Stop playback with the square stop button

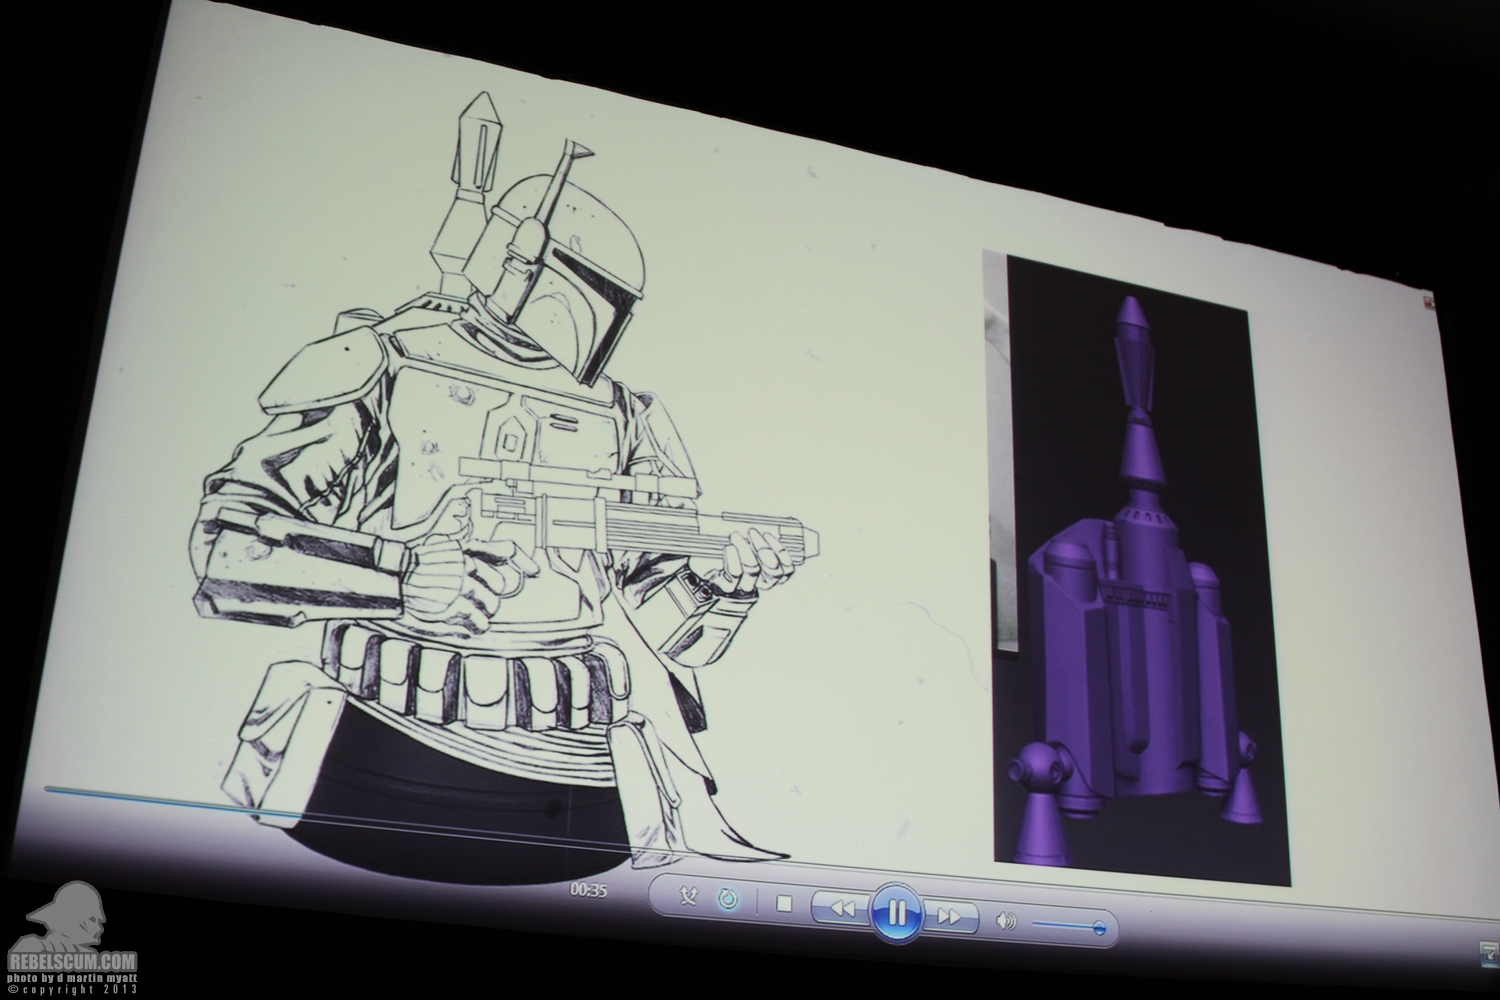784,905
